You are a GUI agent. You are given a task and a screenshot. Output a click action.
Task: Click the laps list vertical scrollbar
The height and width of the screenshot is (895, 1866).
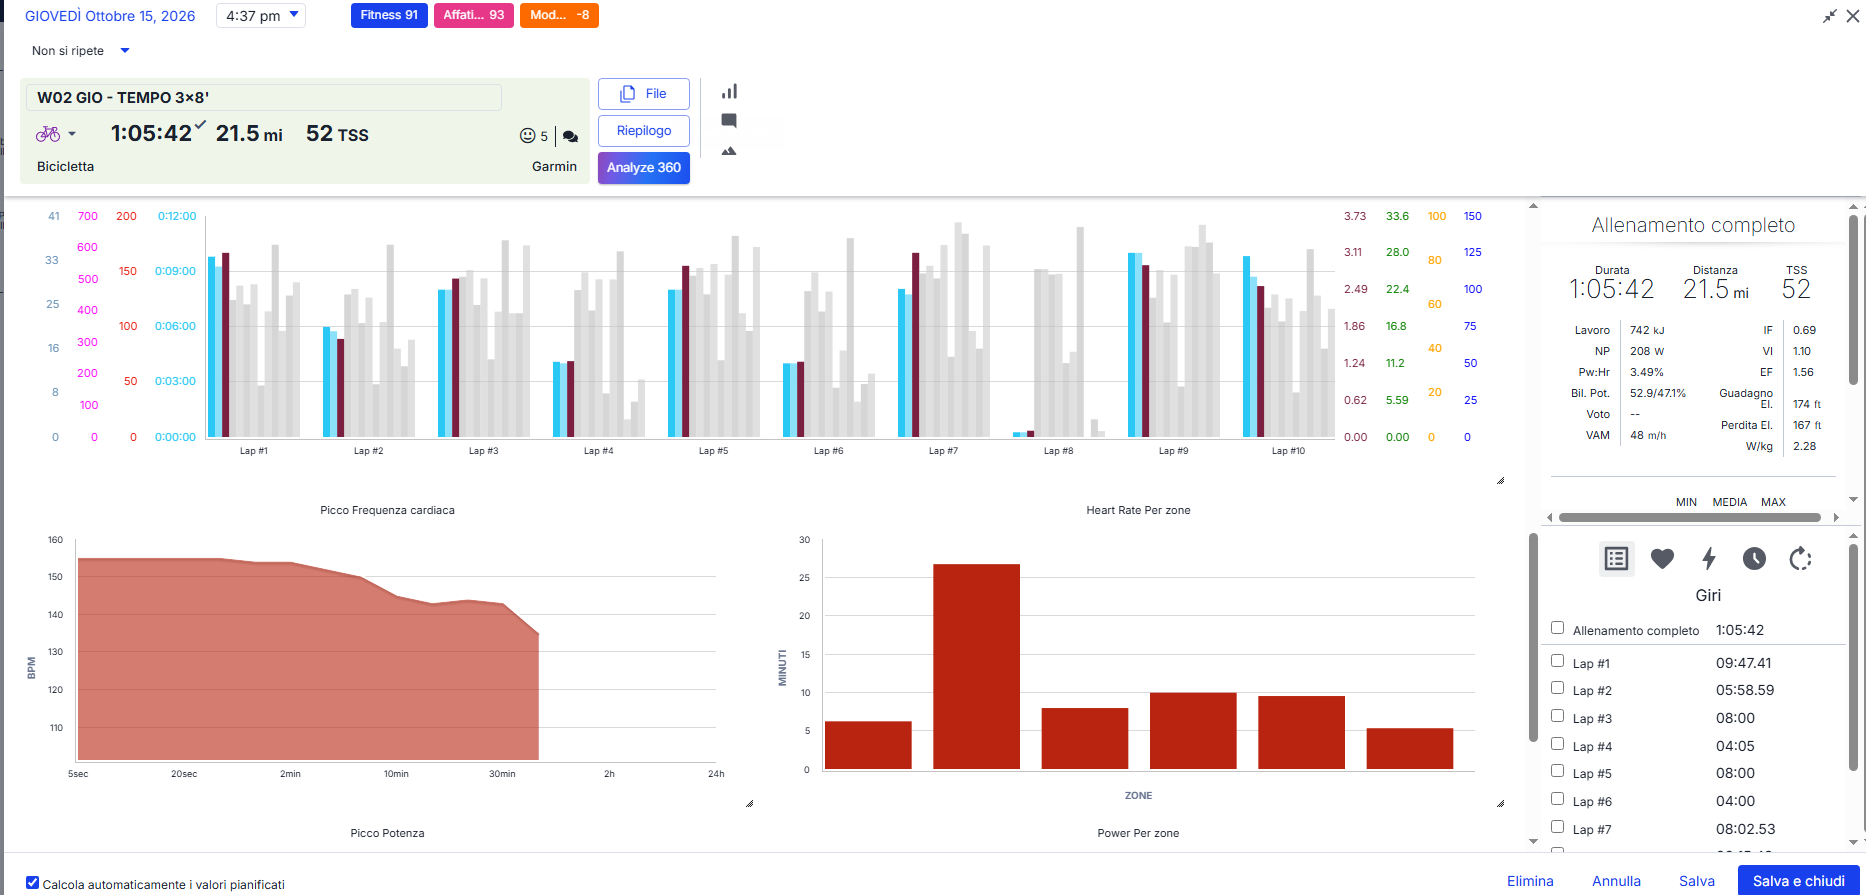click(x=1853, y=656)
